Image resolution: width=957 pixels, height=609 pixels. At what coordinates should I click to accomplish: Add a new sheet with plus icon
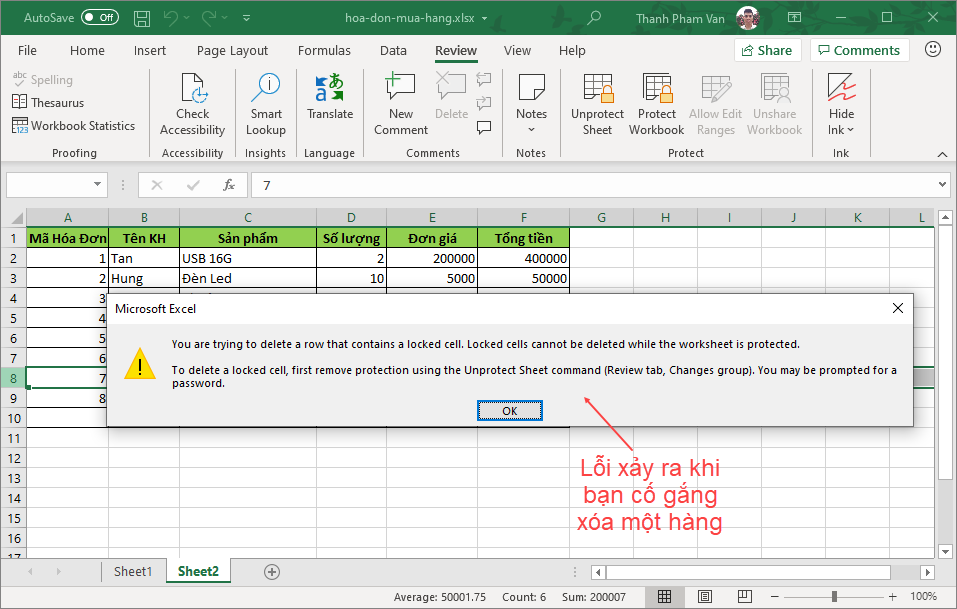point(272,572)
